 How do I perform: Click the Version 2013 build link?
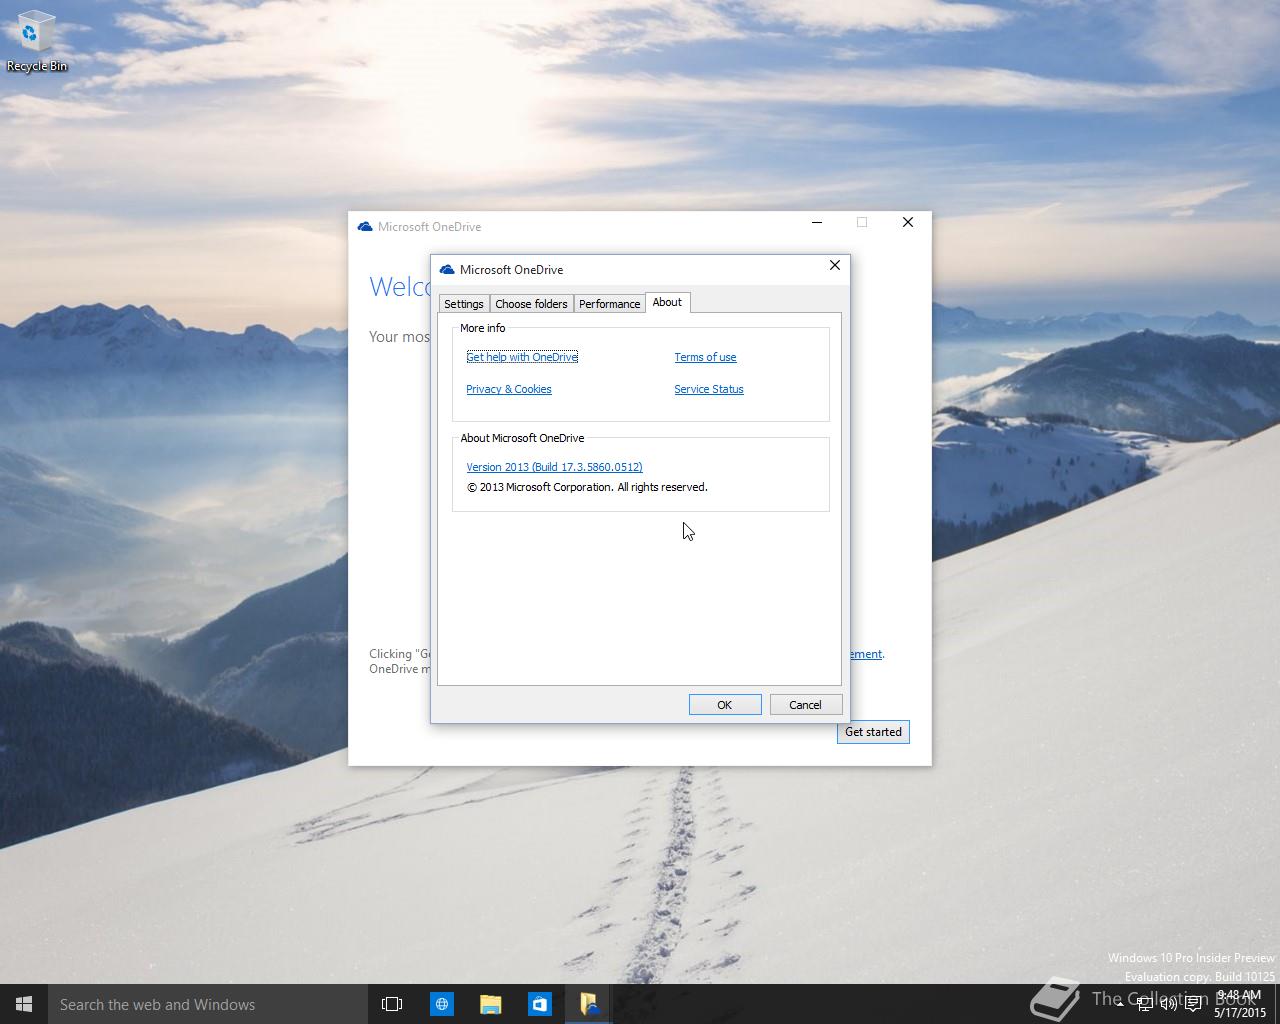pyautogui.click(x=554, y=467)
